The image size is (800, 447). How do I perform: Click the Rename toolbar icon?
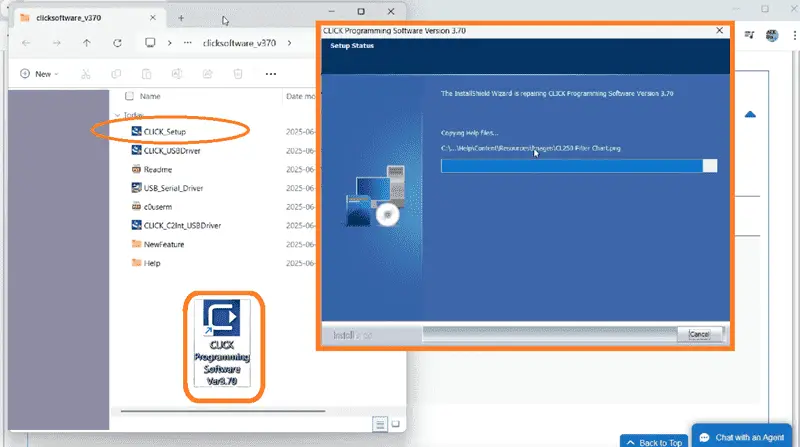point(177,74)
